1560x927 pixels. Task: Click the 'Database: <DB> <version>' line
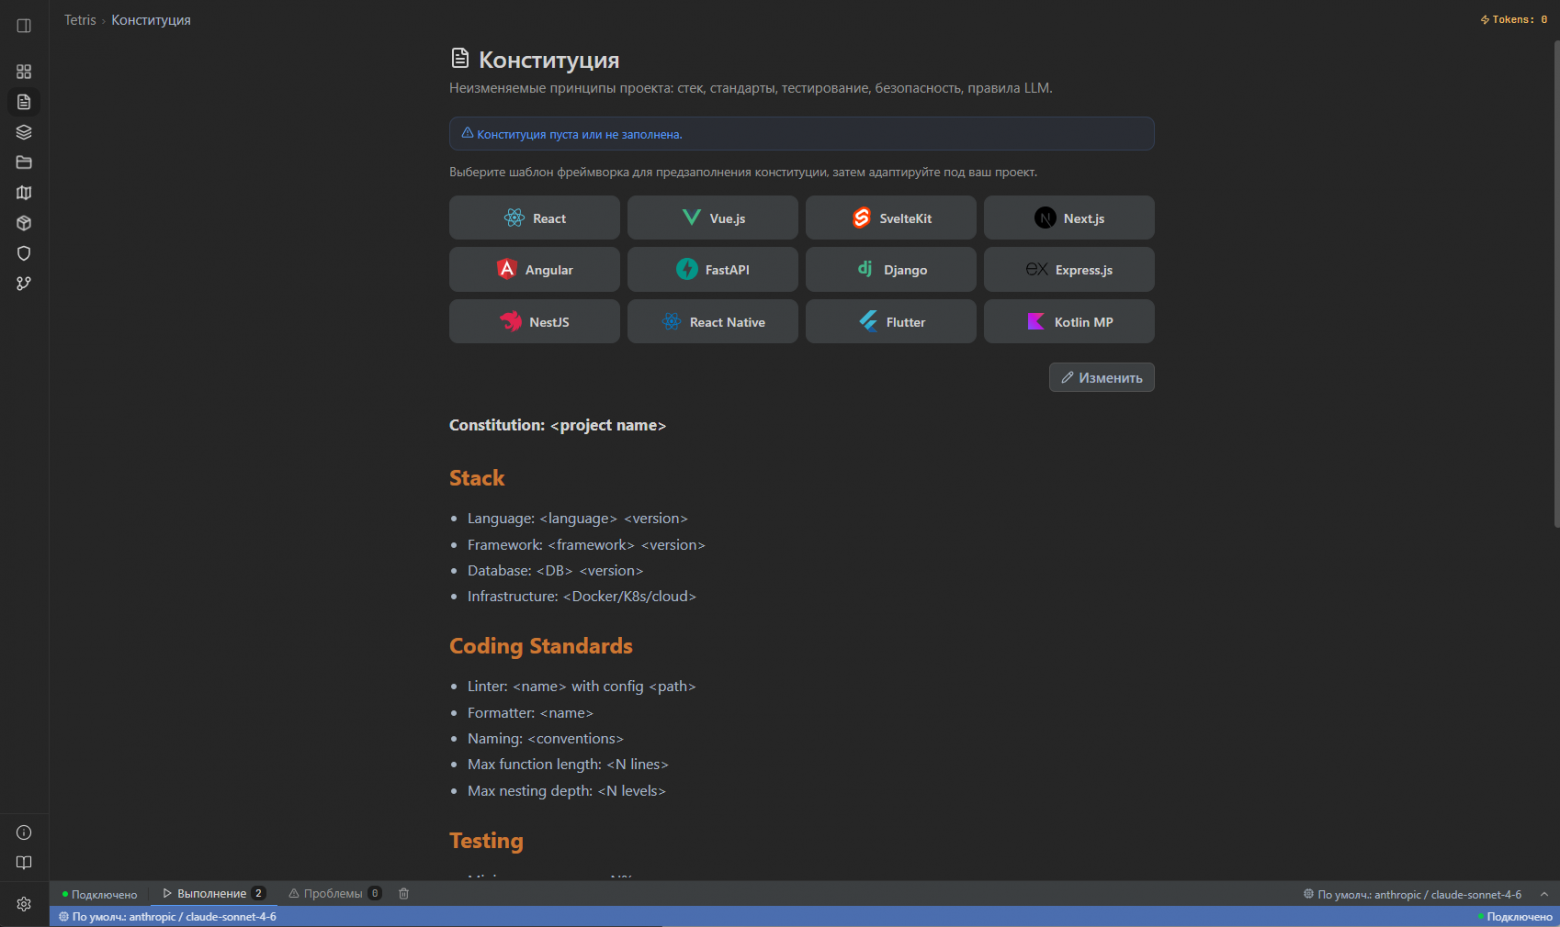[x=556, y=571]
